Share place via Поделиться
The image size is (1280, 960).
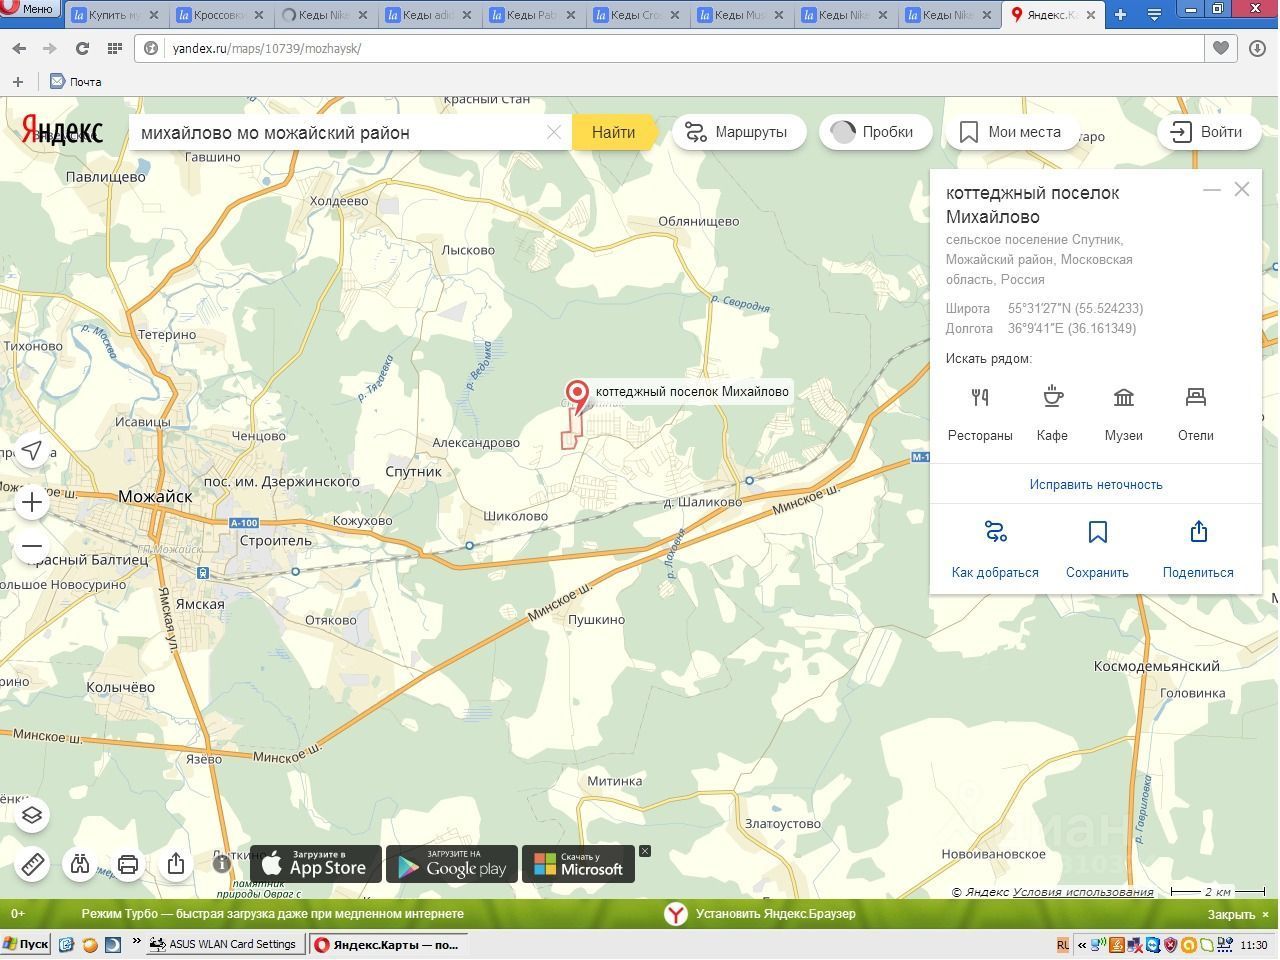pos(1198,549)
